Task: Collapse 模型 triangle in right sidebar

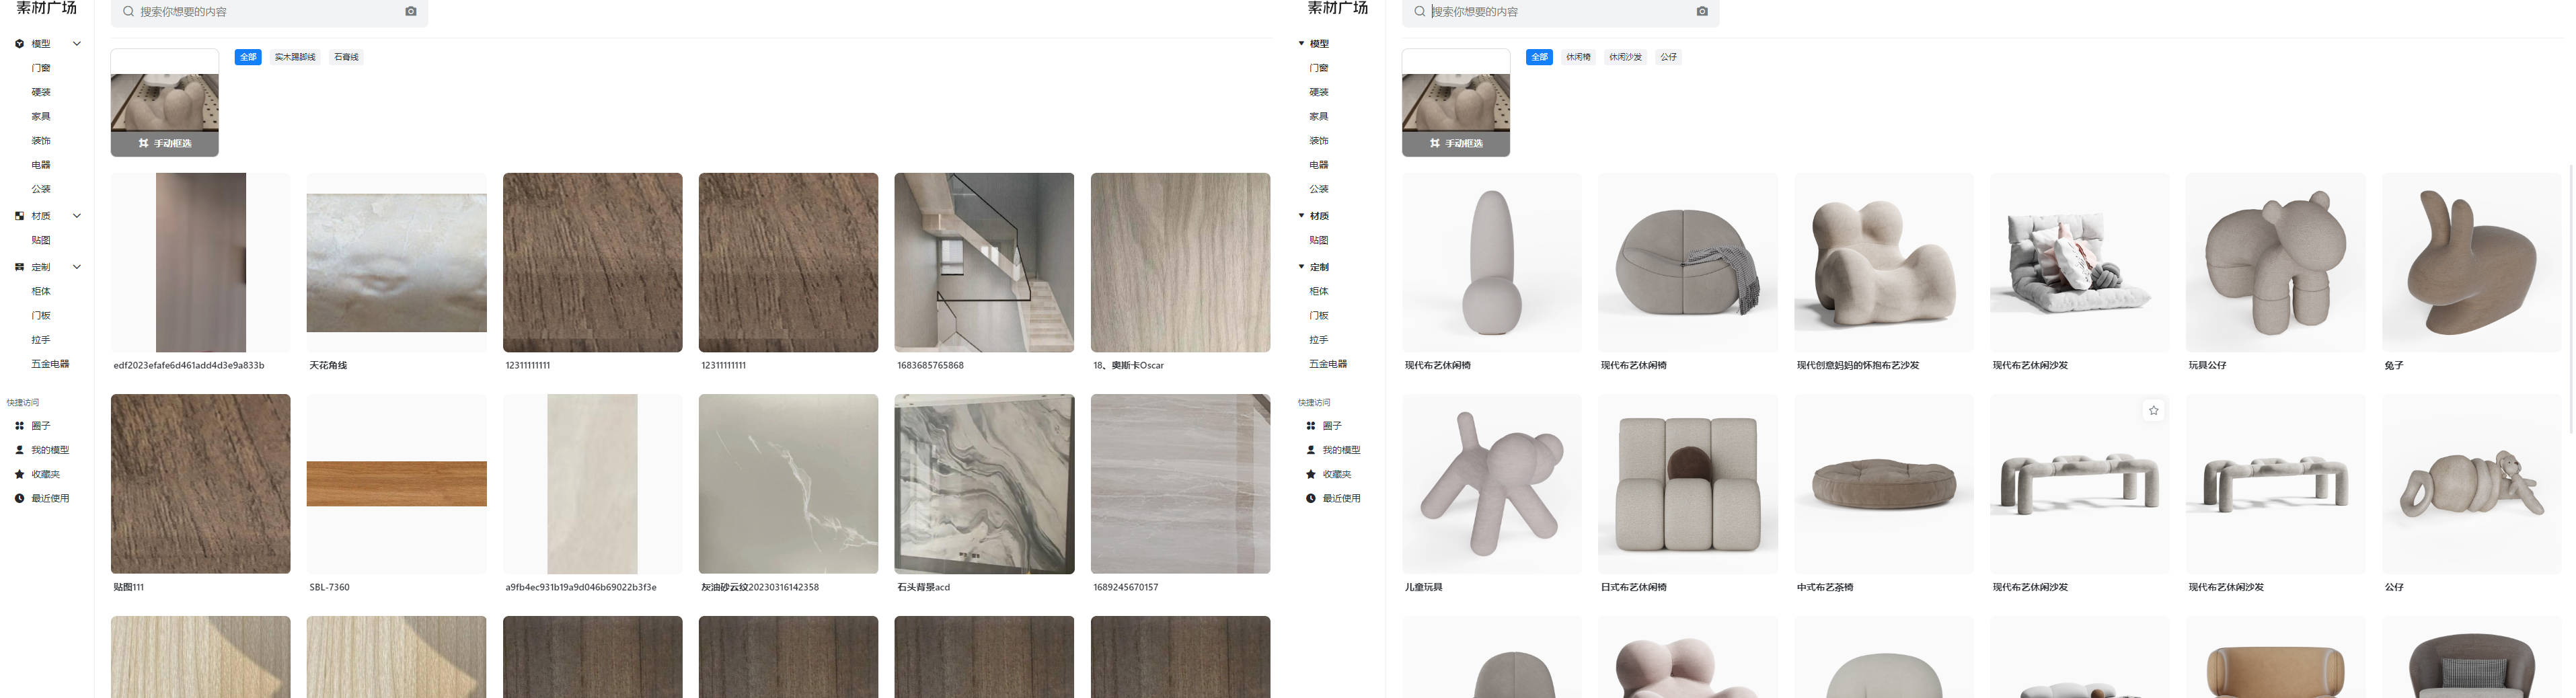Action: coord(1301,44)
